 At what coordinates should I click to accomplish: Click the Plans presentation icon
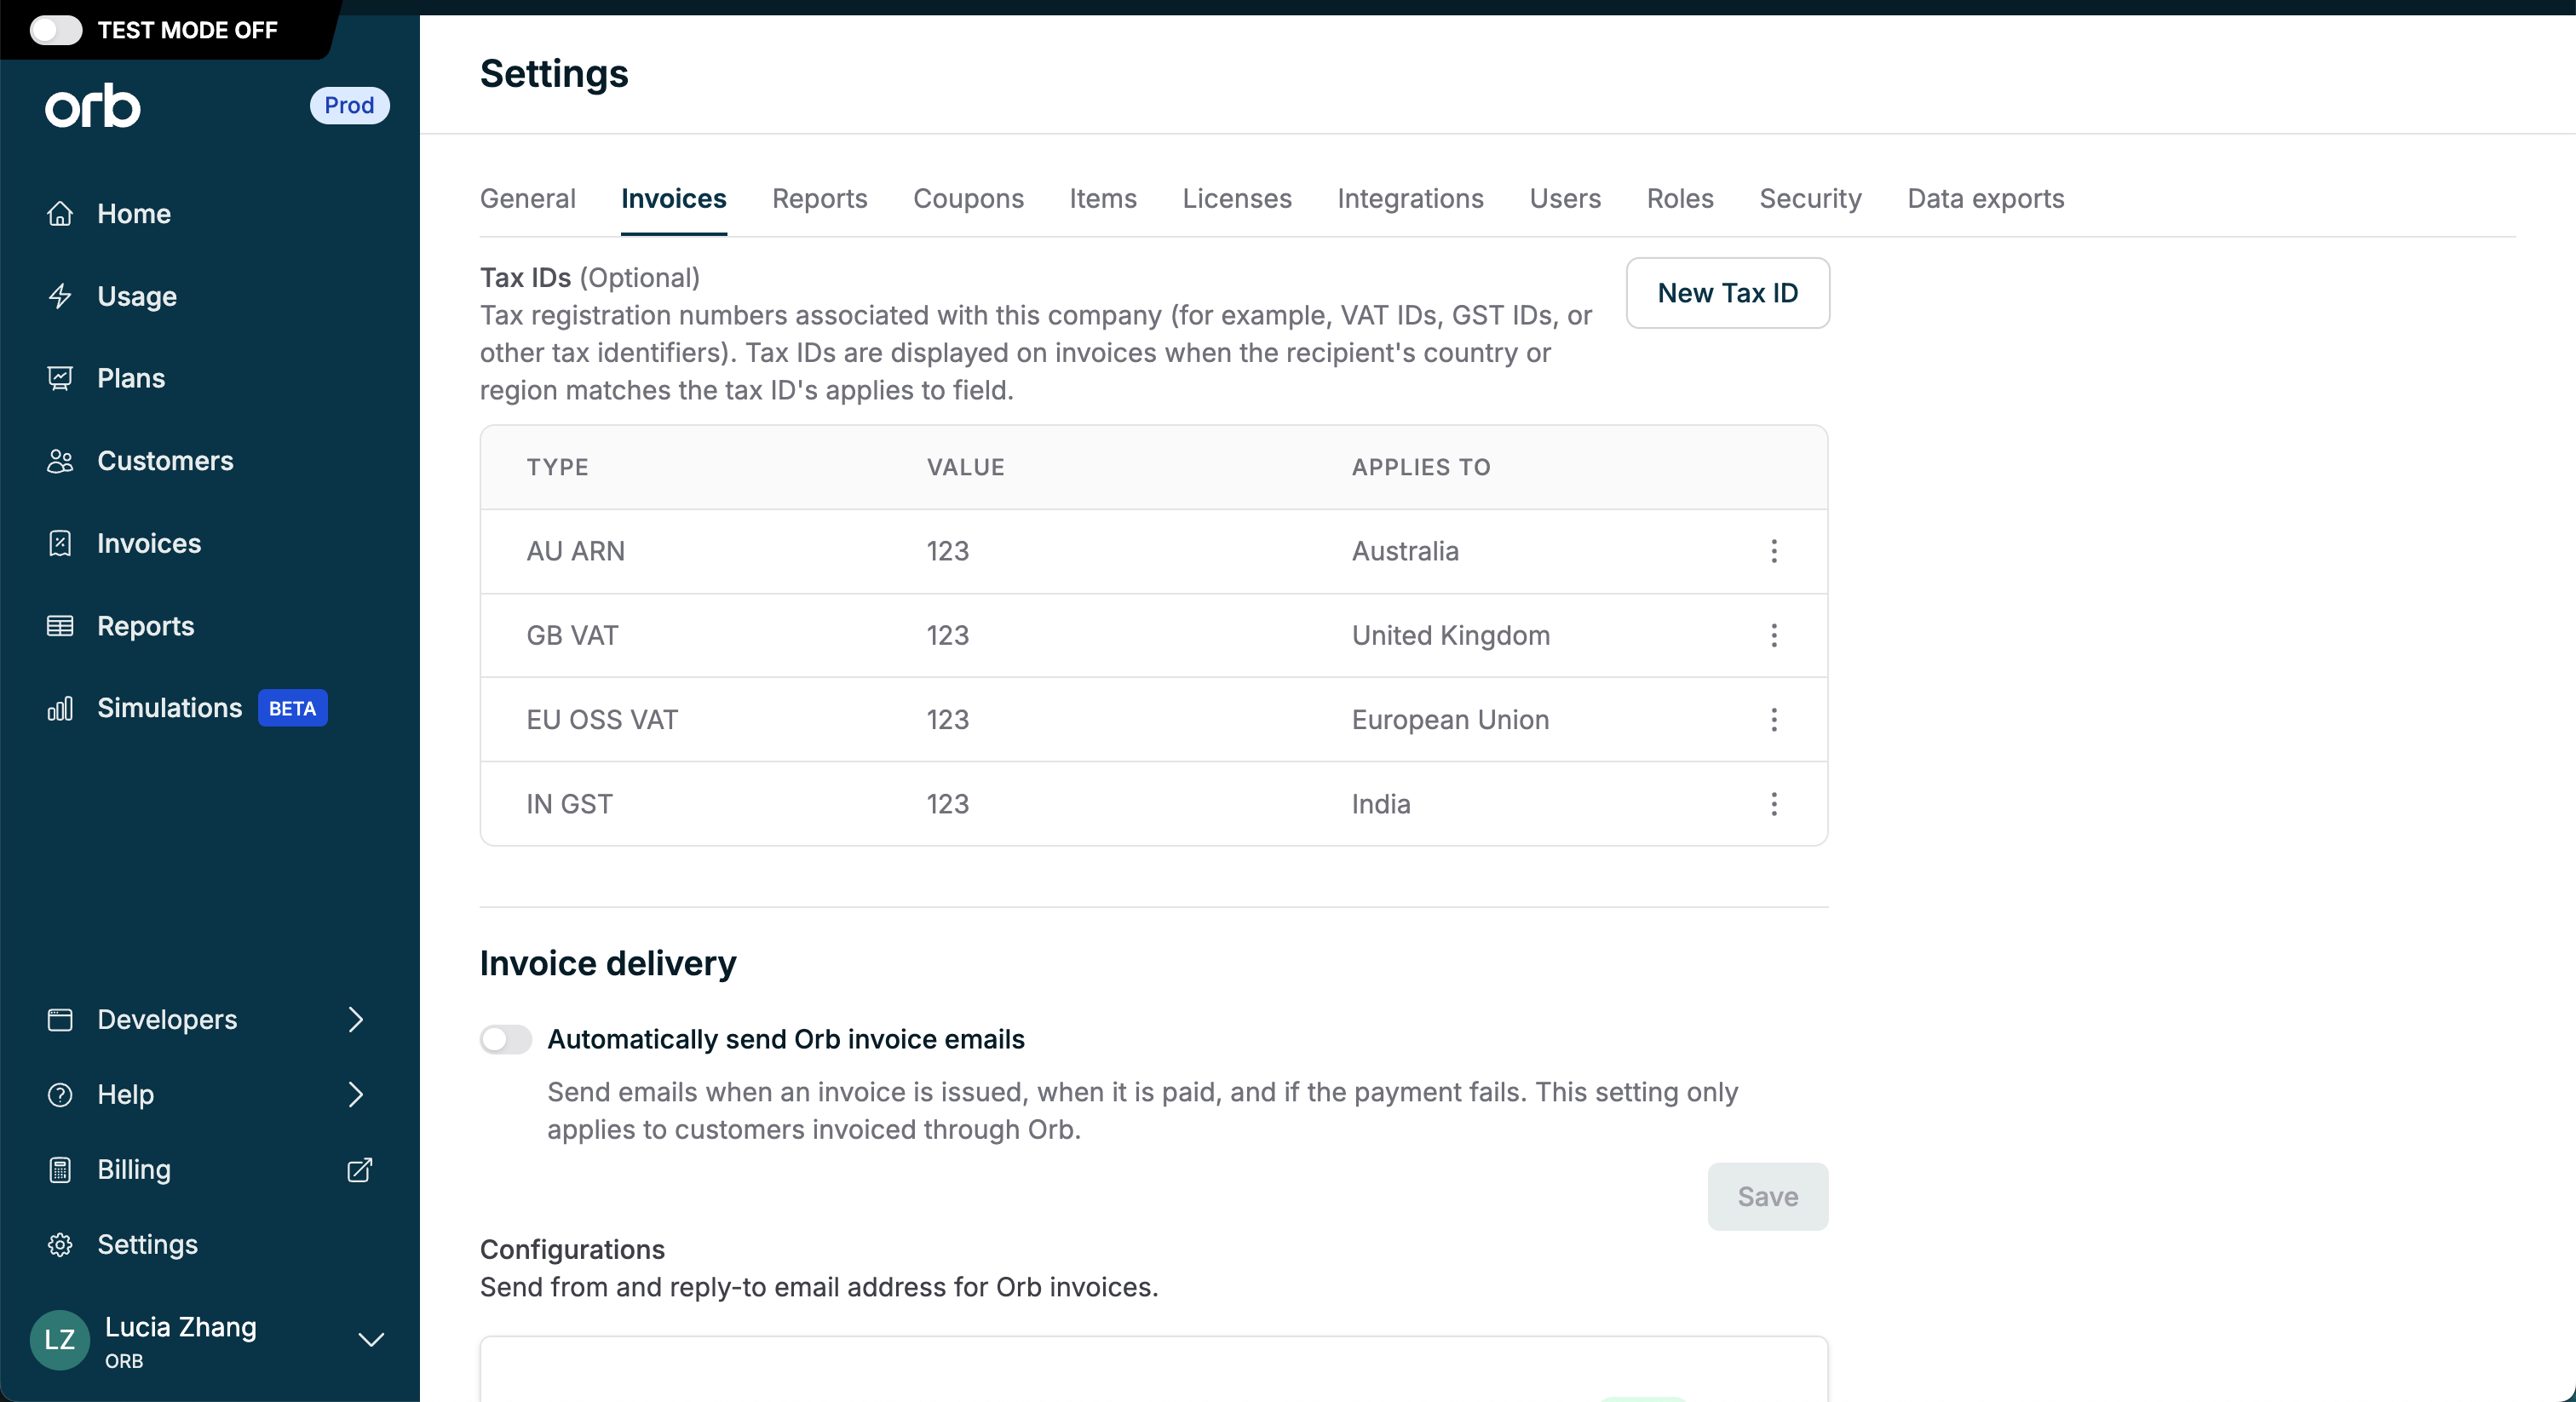click(x=60, y=378)
